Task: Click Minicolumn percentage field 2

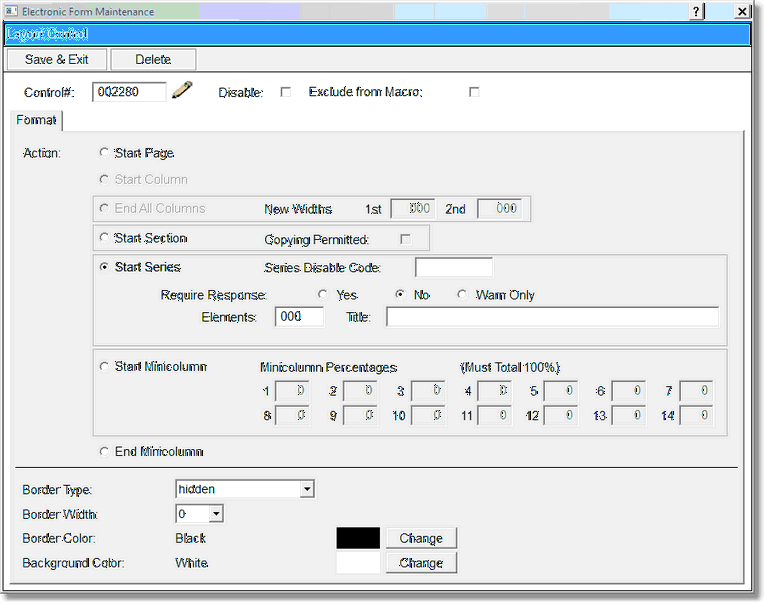Action: point(360,391)
